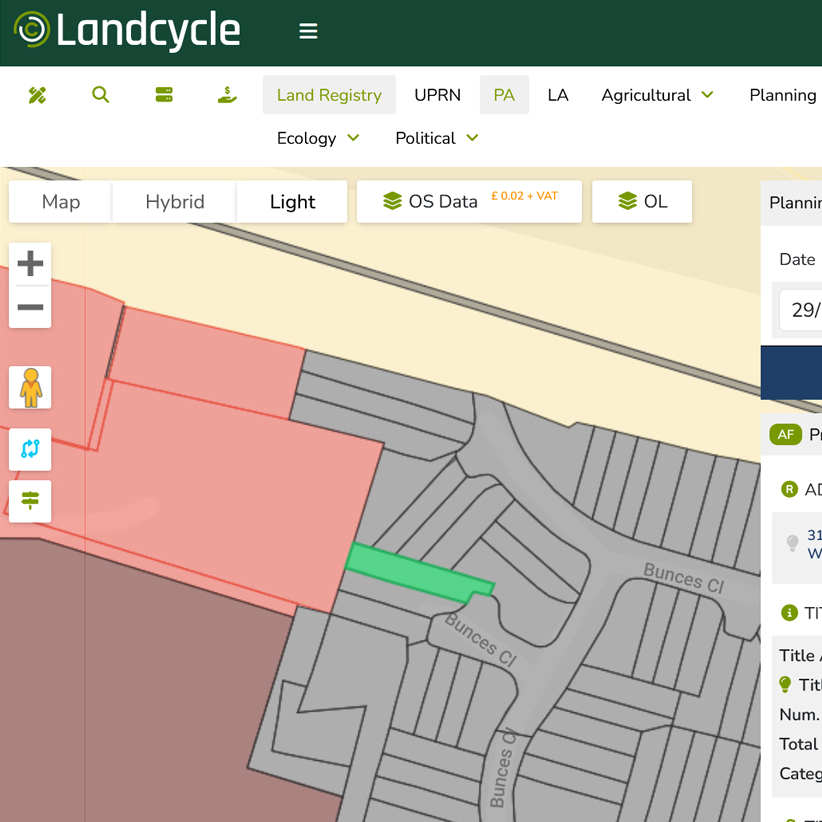Click the green AF badge
822x822 pixels.
pos(785,434)
